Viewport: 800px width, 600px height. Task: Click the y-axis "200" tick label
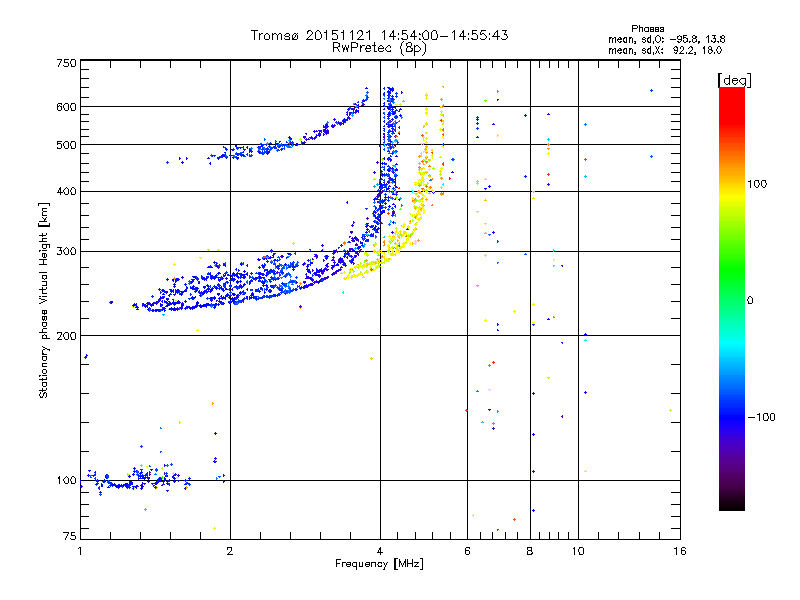click(66, 336)
